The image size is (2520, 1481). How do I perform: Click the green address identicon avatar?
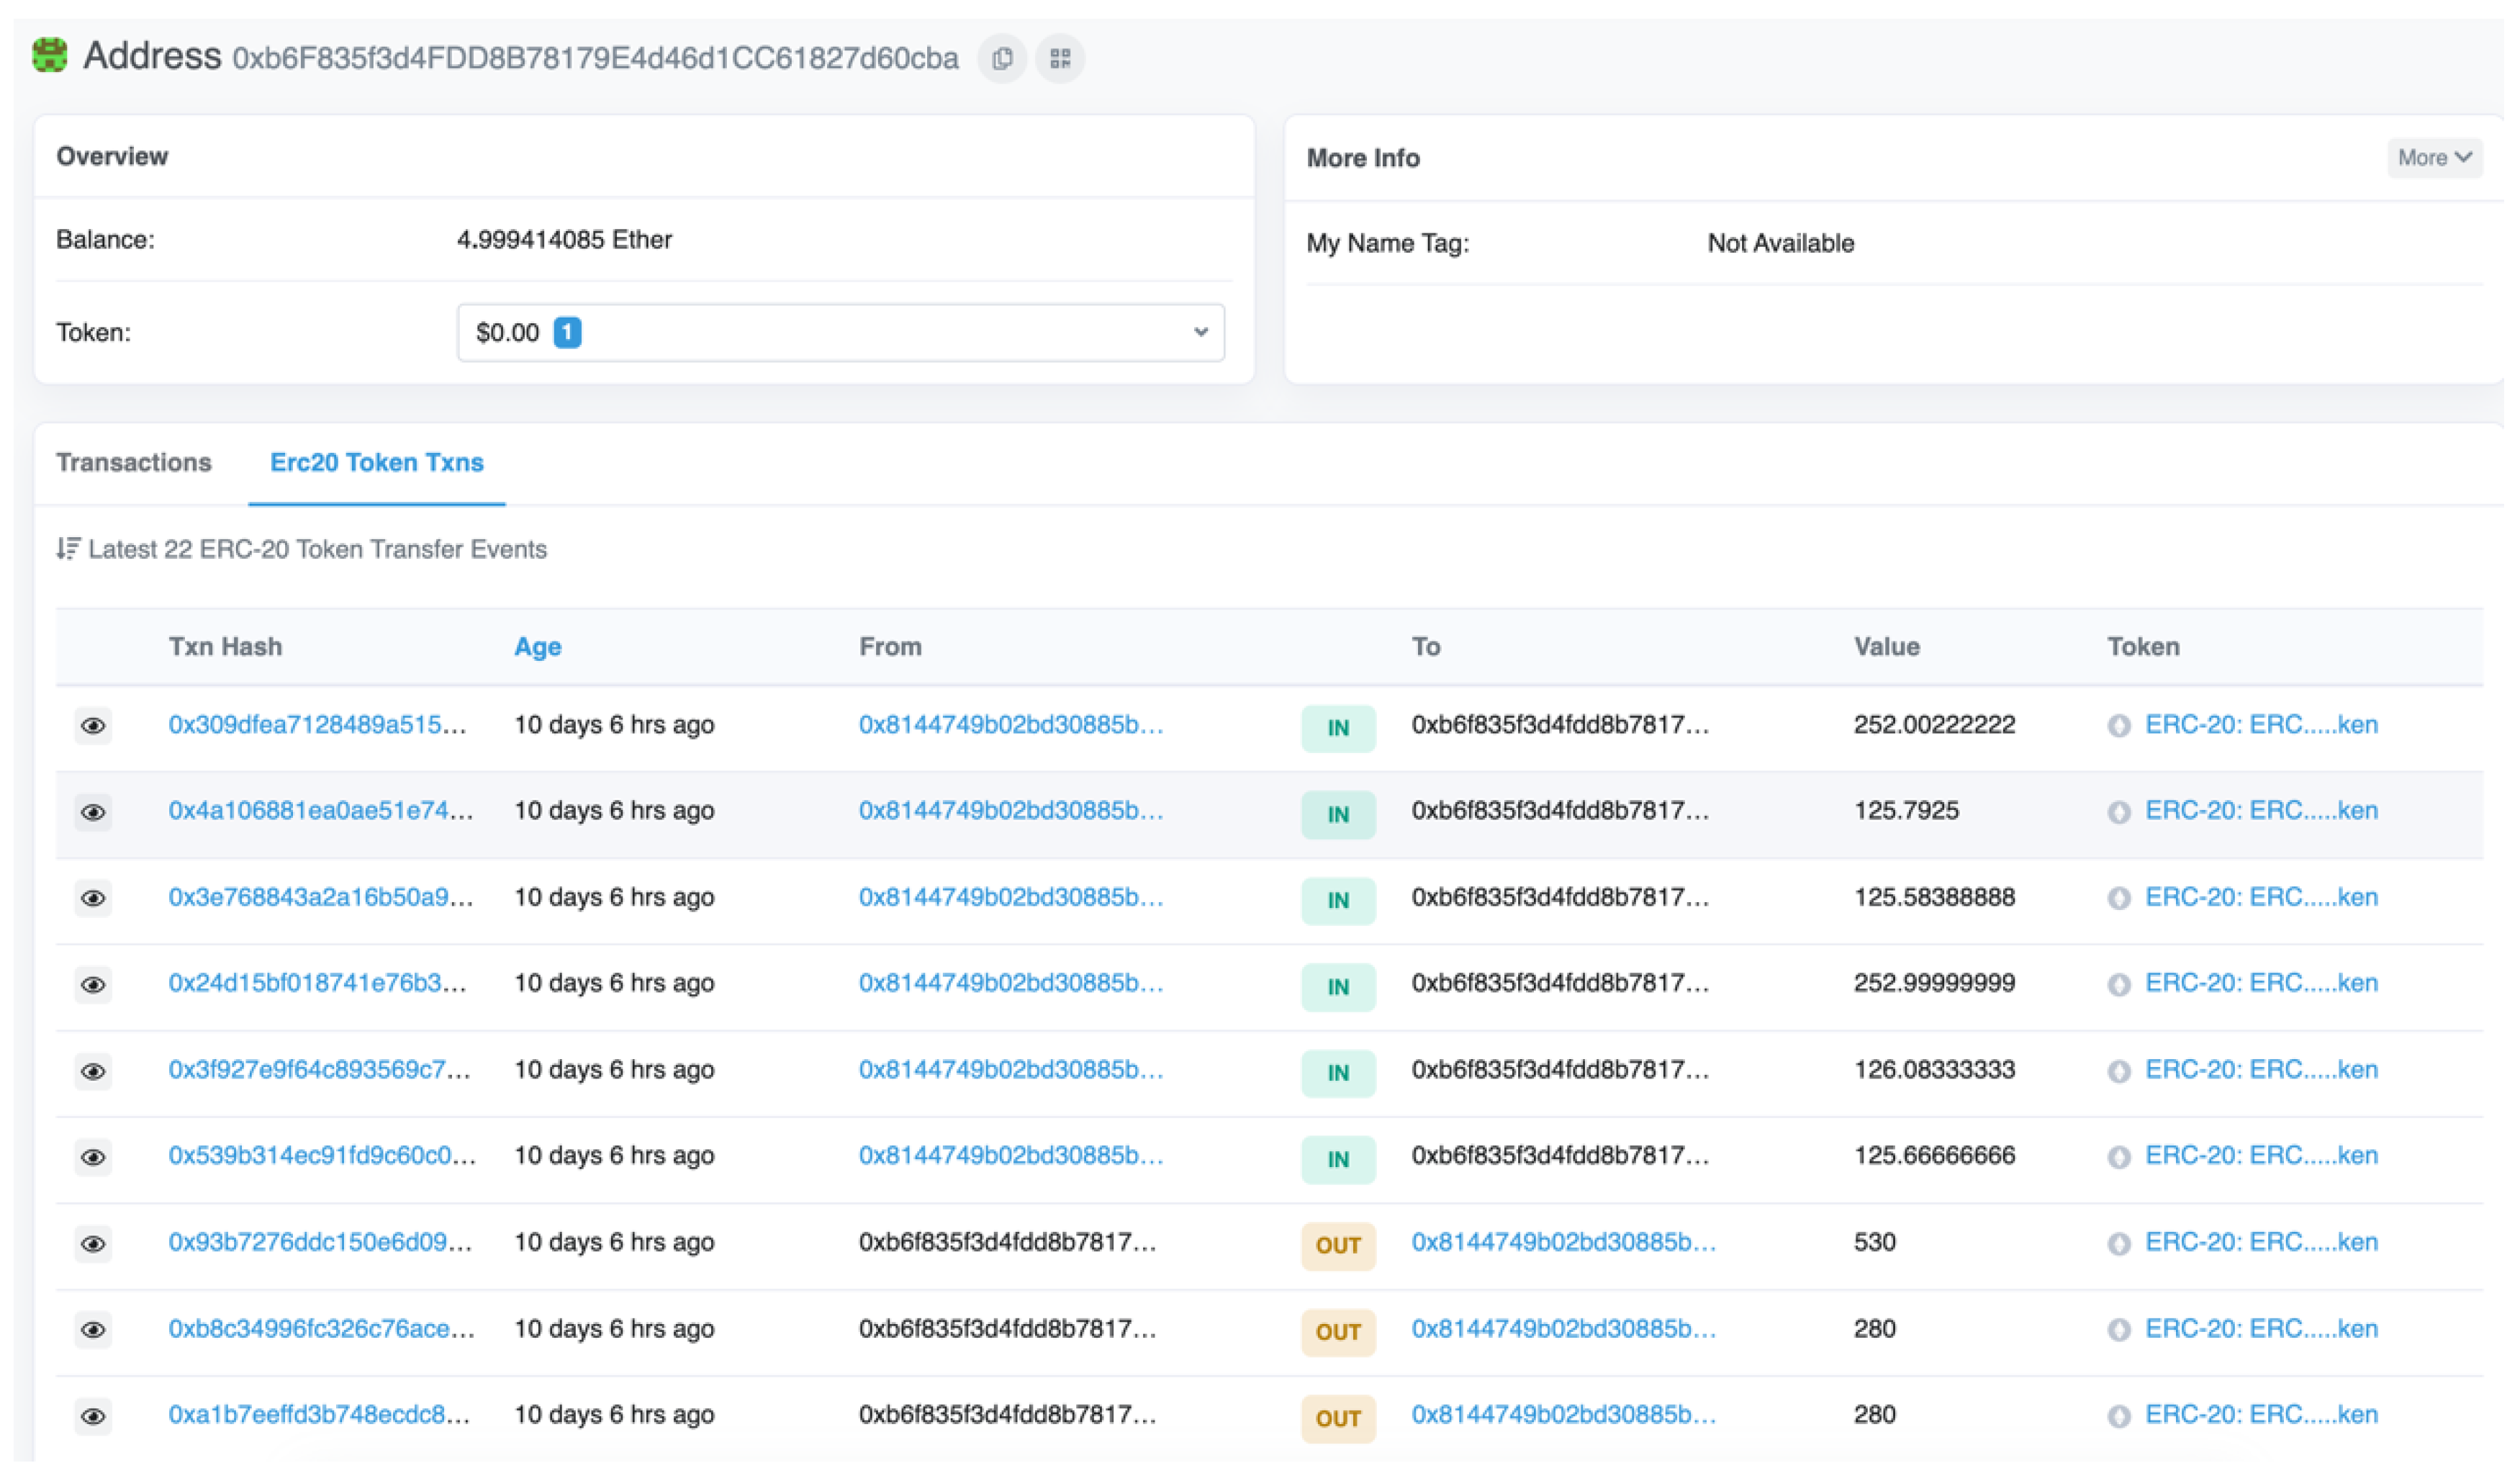tap(50, 55)
